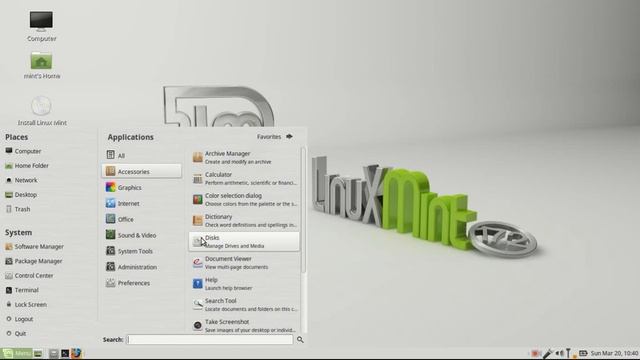Click Logout in System list
Image resolution: width=640 pixels, height=360 pixels.
(19, 319)
